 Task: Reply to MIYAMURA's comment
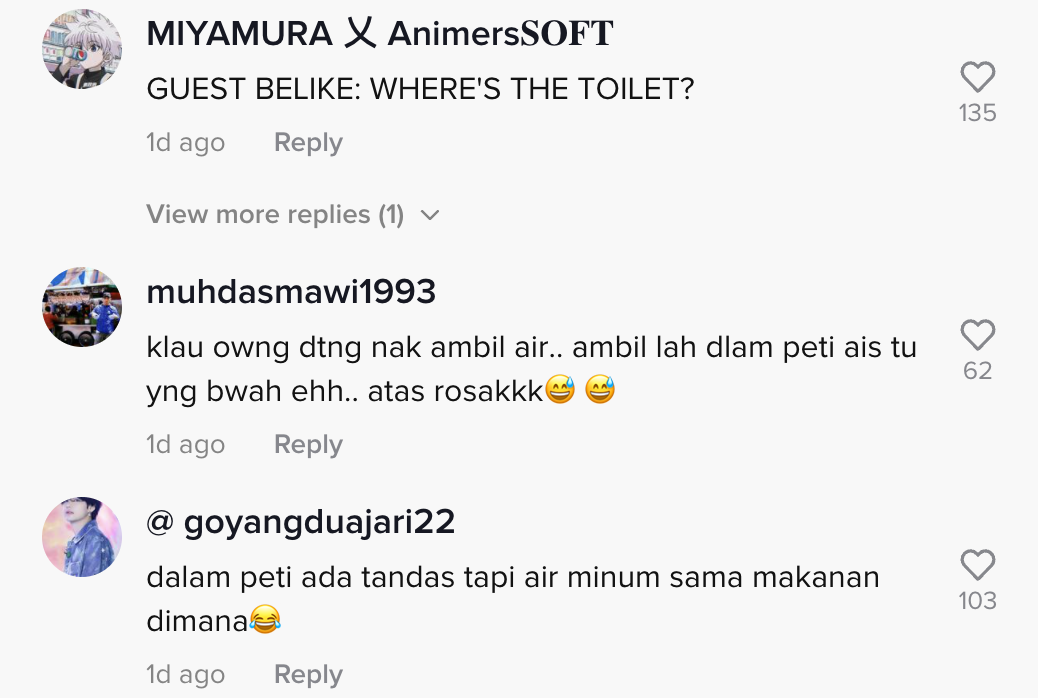[308, 142]
